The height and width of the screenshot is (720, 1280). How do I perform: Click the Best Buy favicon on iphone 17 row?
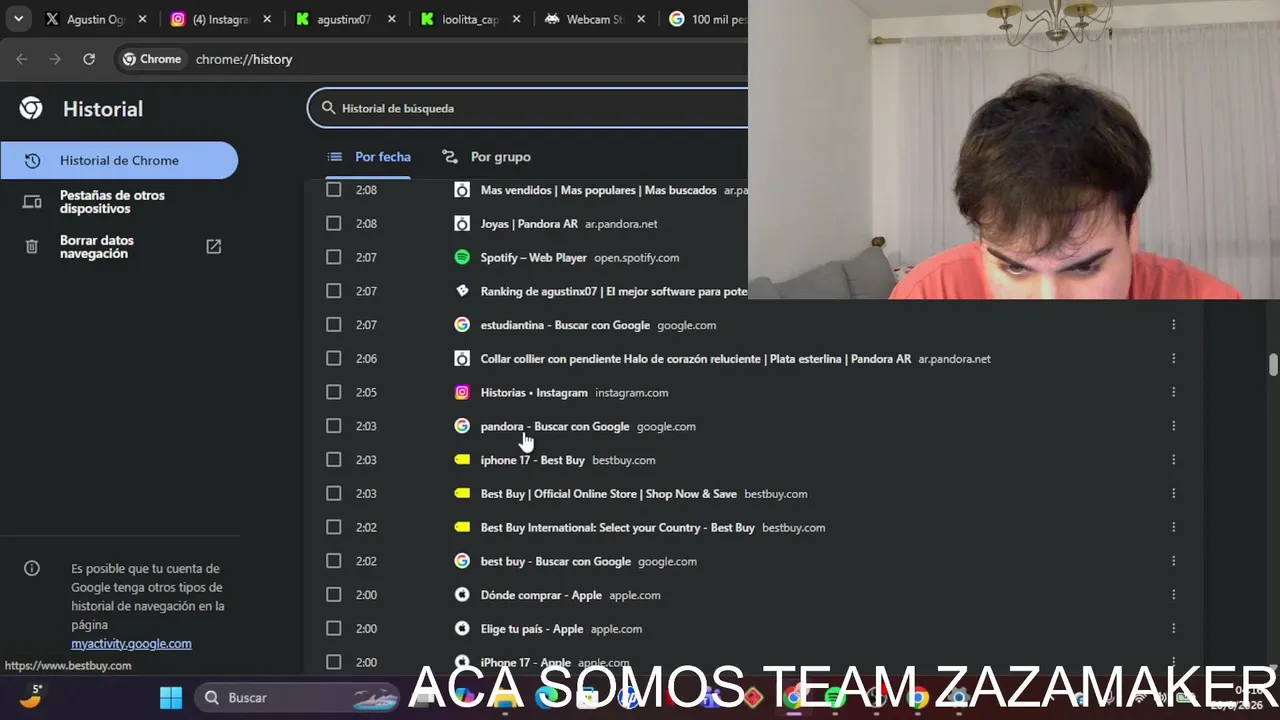tap(462, 460)
